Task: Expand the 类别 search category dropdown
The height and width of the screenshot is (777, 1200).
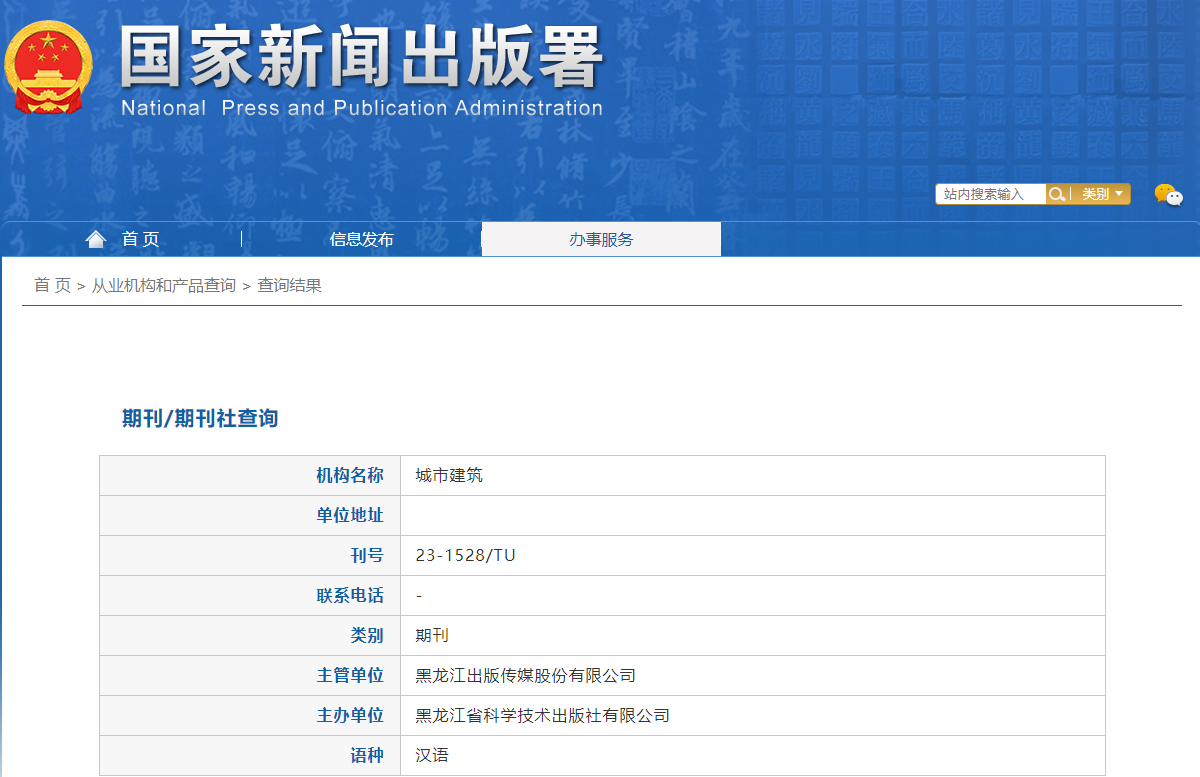Action: 1102,194
